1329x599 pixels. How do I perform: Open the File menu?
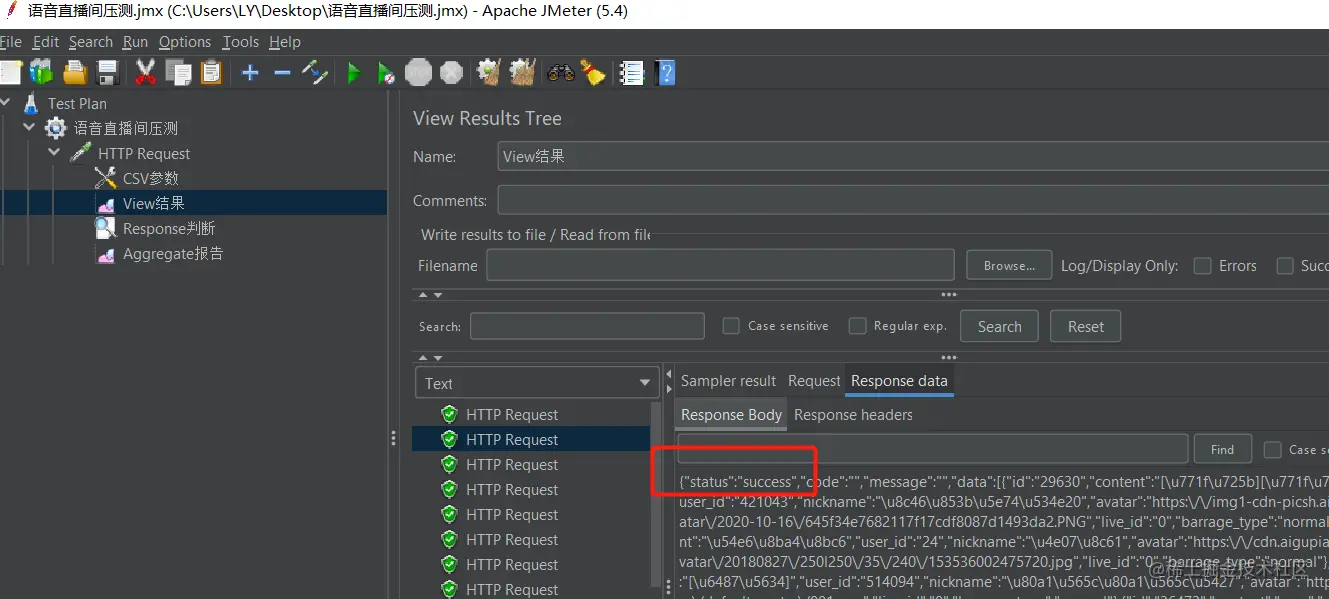10,42
